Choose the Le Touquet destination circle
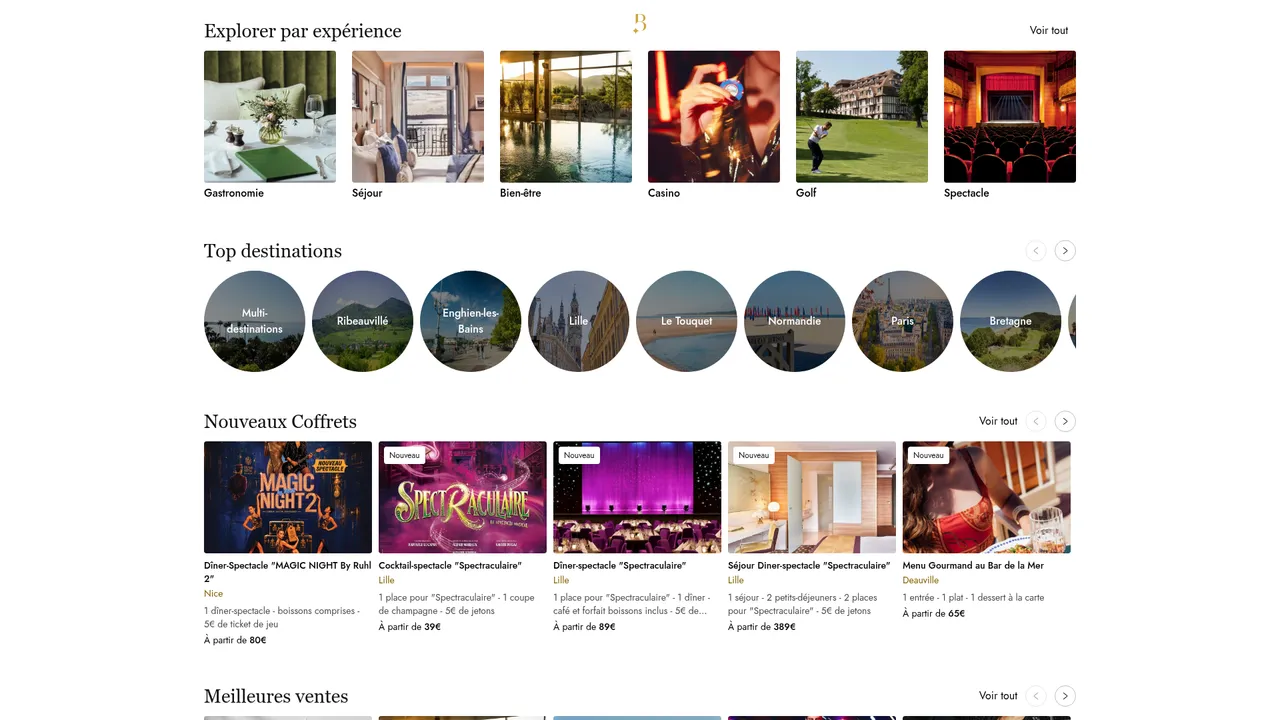1280x720 pixels. 687,321
